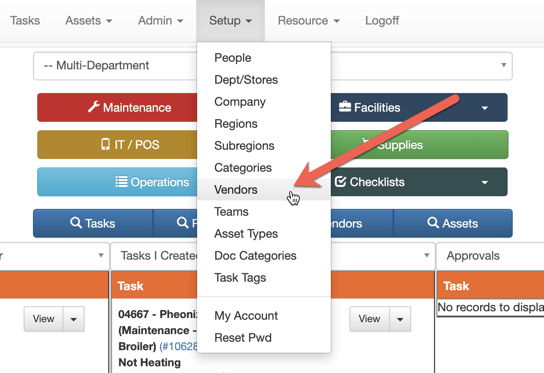This screenshot has height=373, width=544.
Task: Click the green Supplies button
Action: tap(419, 145)
